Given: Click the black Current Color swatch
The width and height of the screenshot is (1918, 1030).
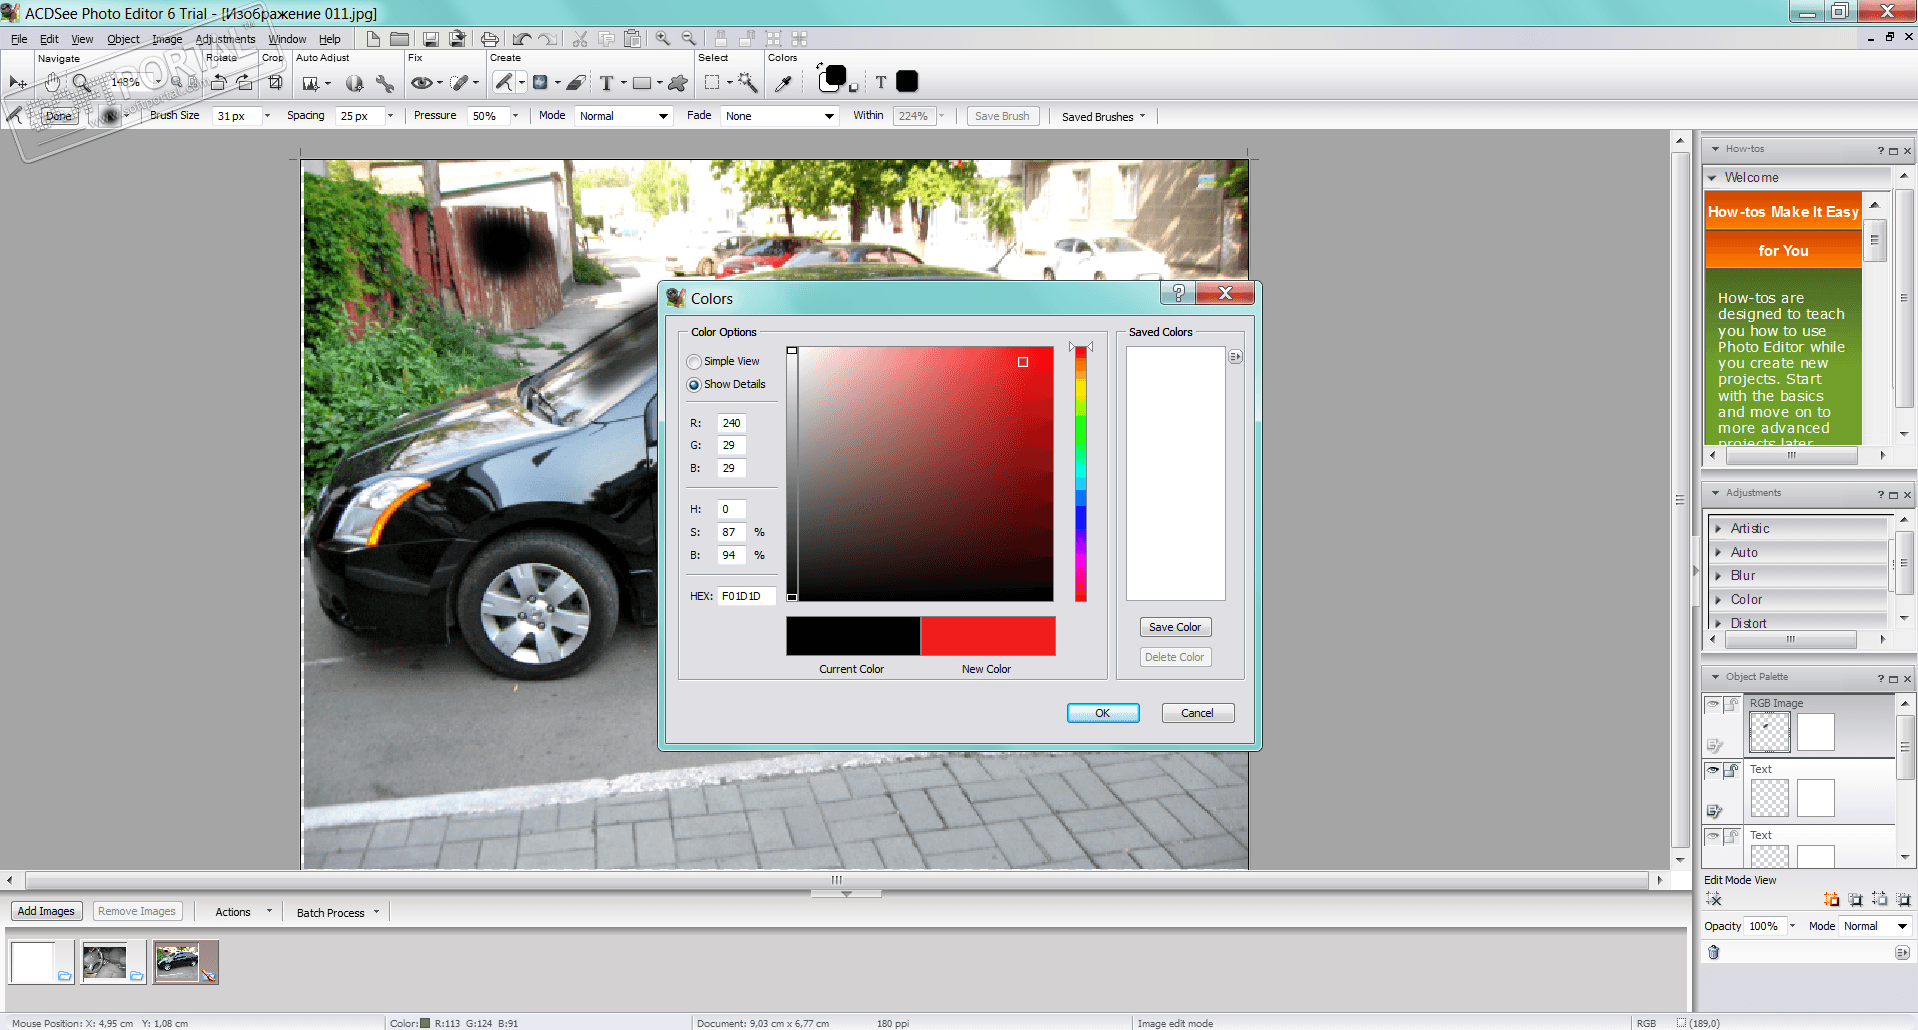Looking at the screenshot, I should pyautogui.click(x=853, y=636).
